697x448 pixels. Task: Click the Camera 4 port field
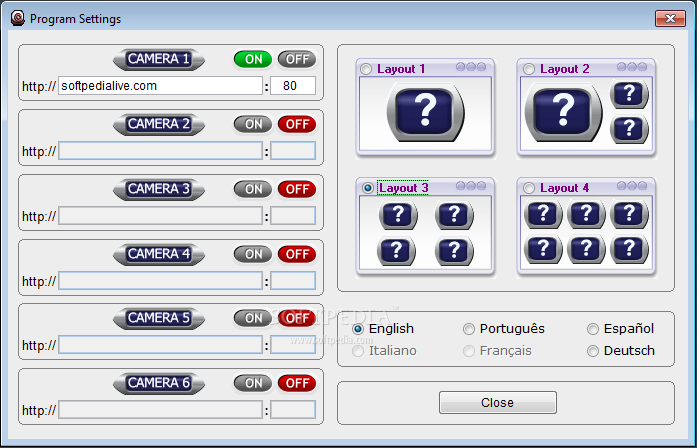293,280
